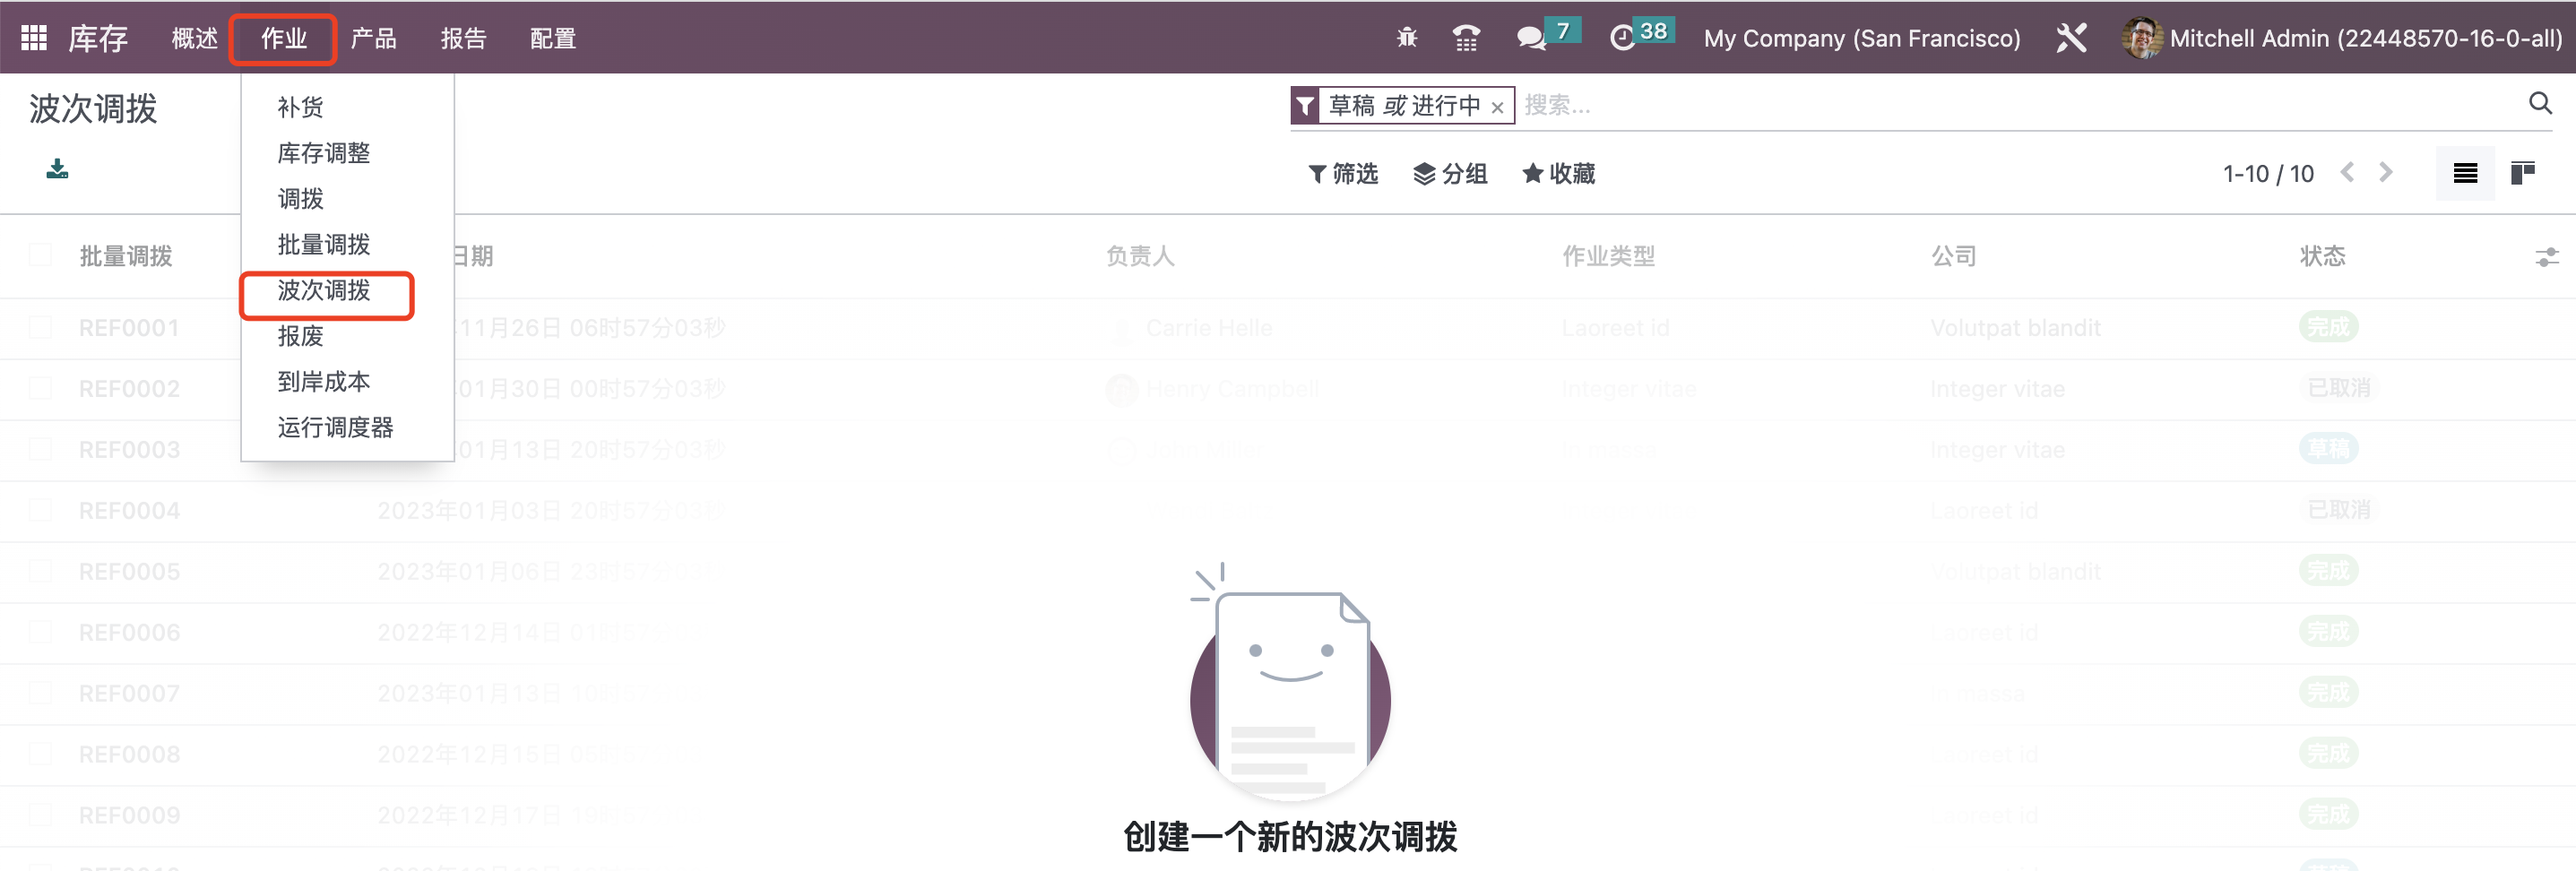Viewport: 2576px width, 871px height.
Task: Switch to kanban view
Action: click(2523, 173)
